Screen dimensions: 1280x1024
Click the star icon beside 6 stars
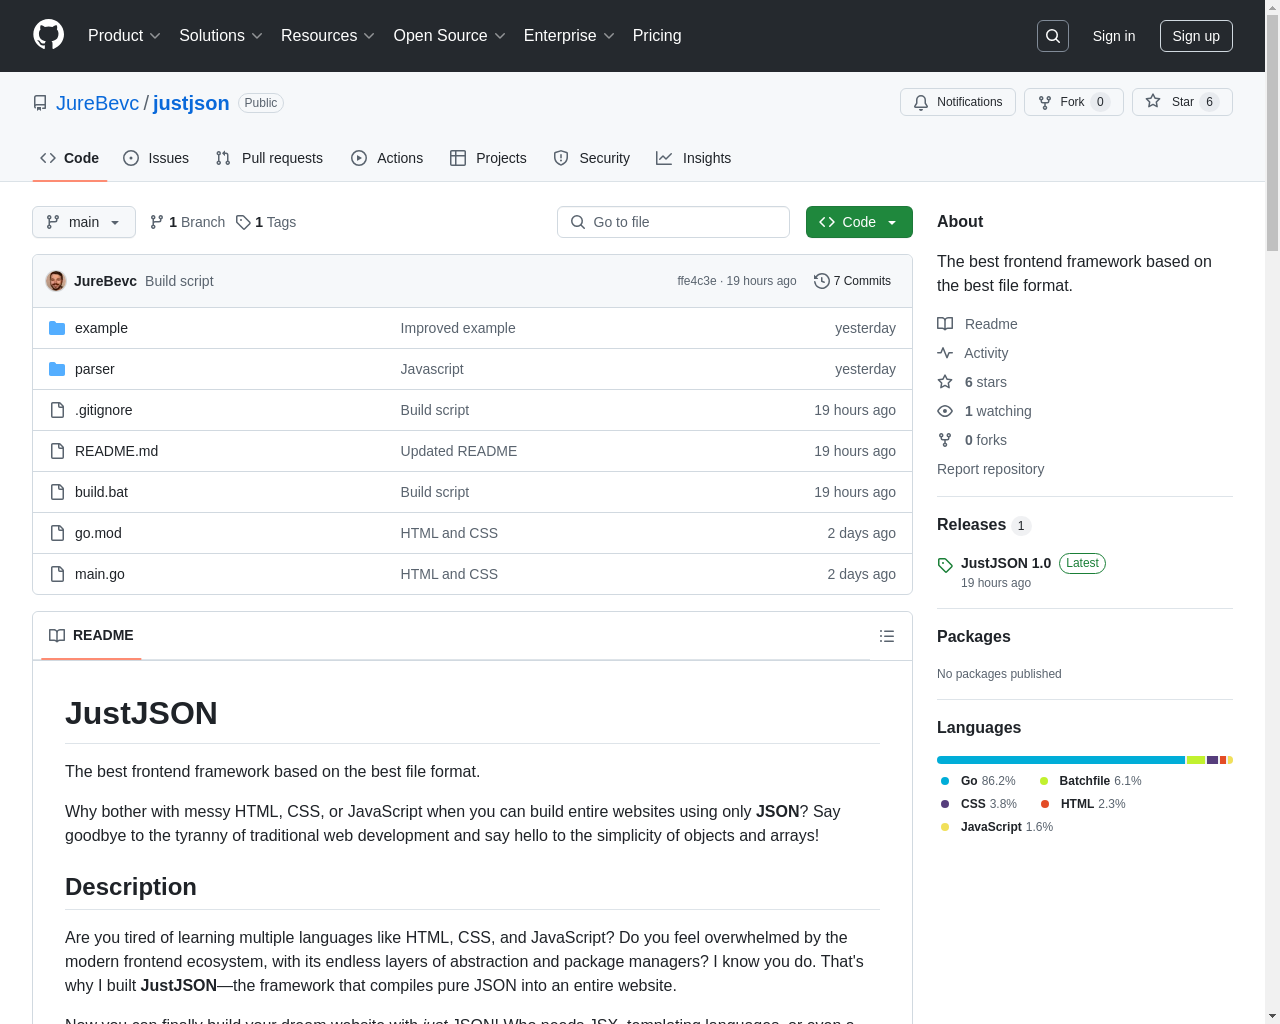(945, 382)
